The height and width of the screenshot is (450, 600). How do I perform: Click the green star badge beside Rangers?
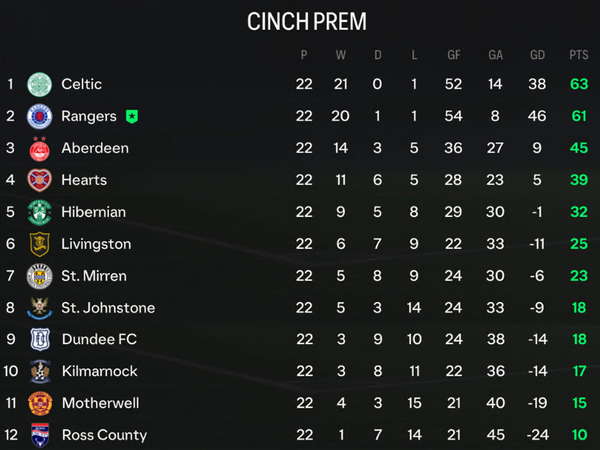(132, 116)
